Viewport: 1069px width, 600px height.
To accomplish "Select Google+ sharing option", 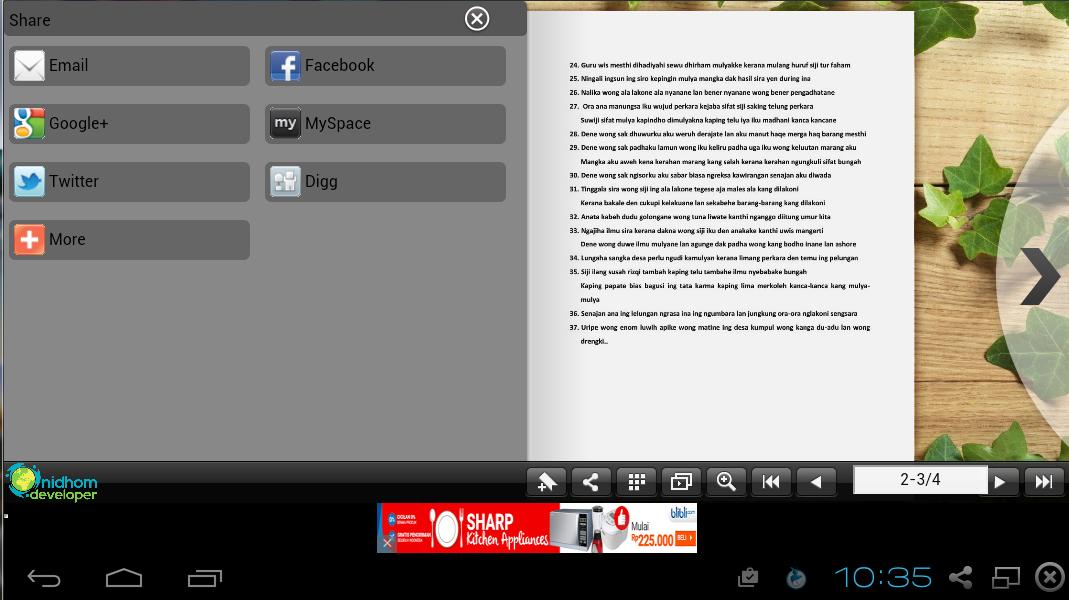I will point(130,123).
